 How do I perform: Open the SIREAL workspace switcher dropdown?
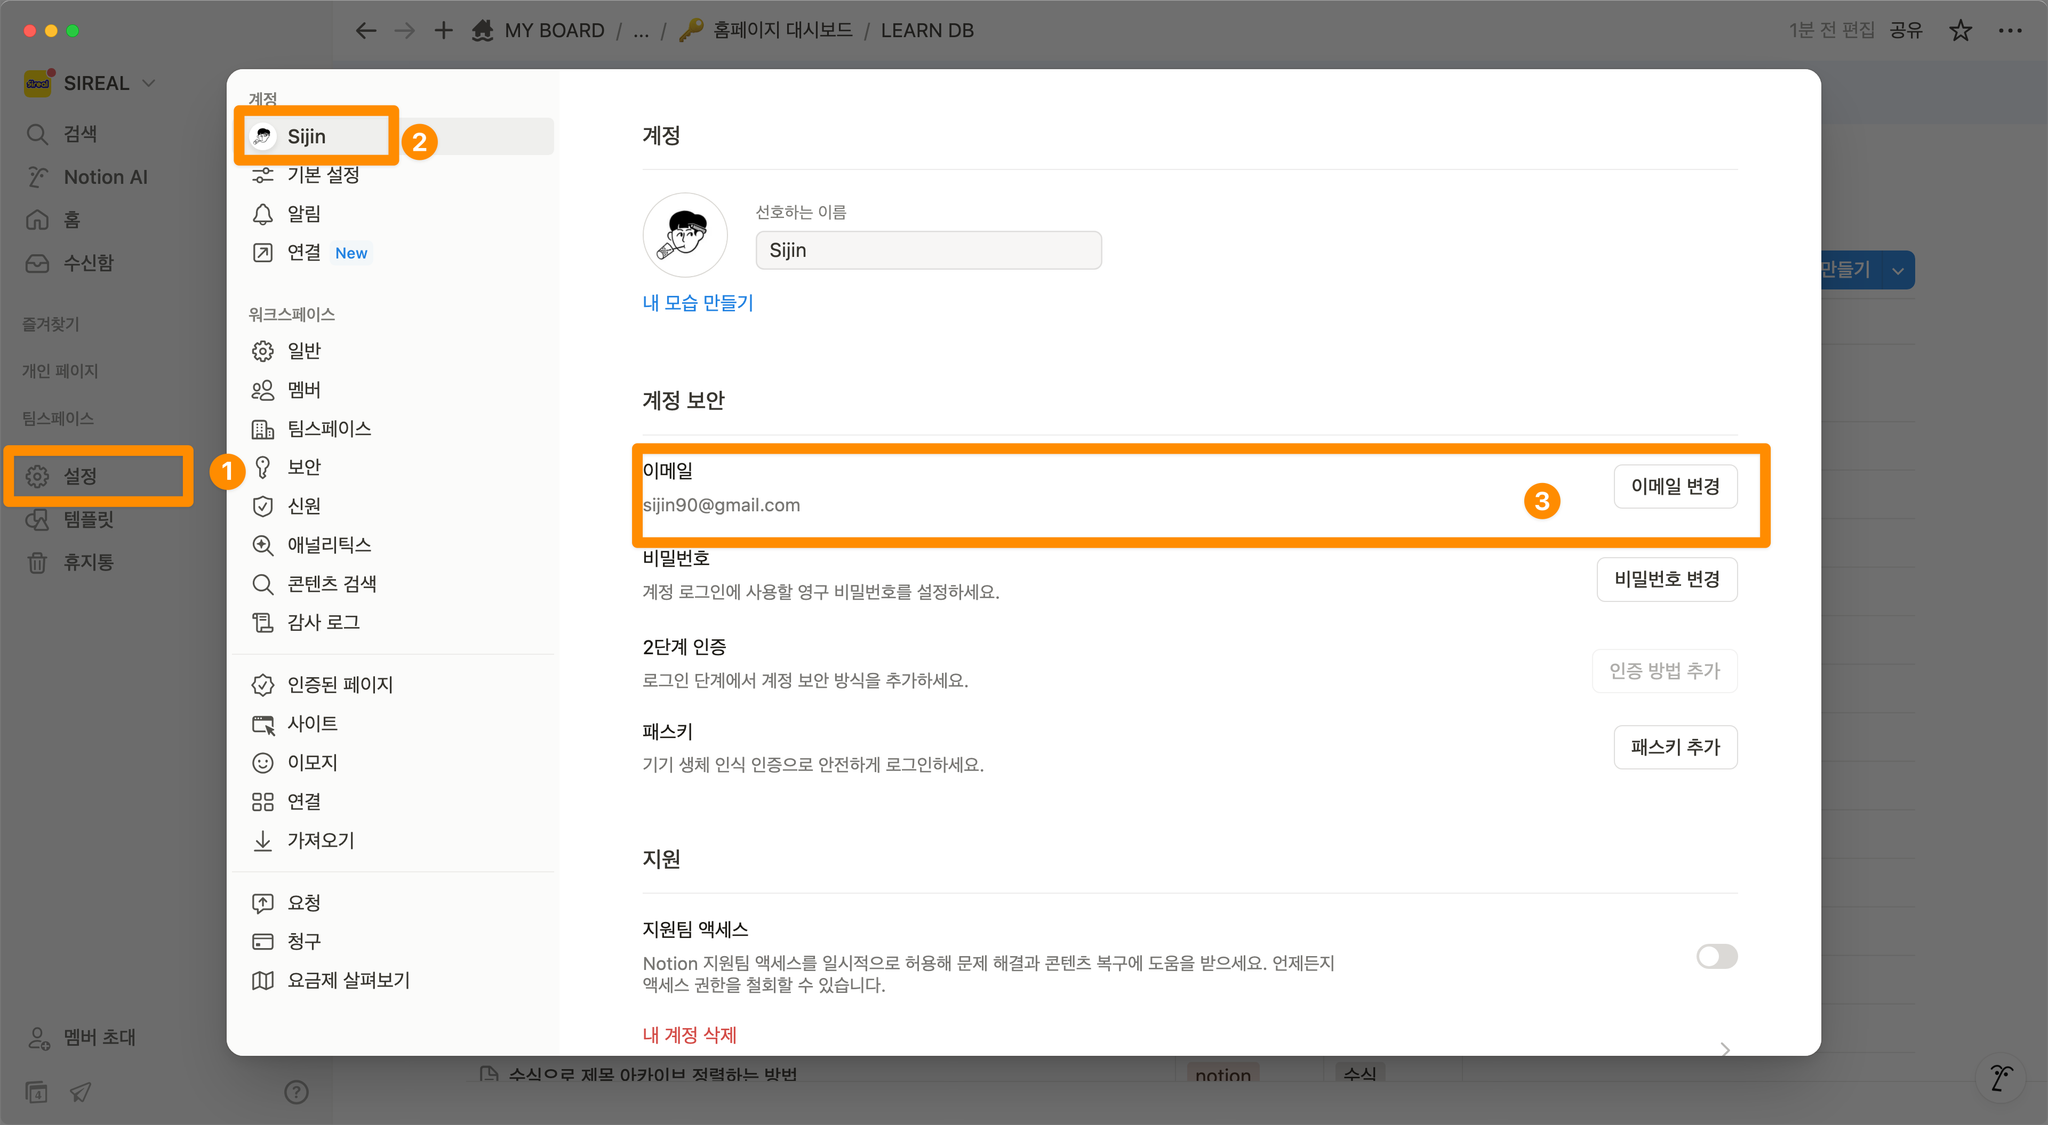point(92,83)
